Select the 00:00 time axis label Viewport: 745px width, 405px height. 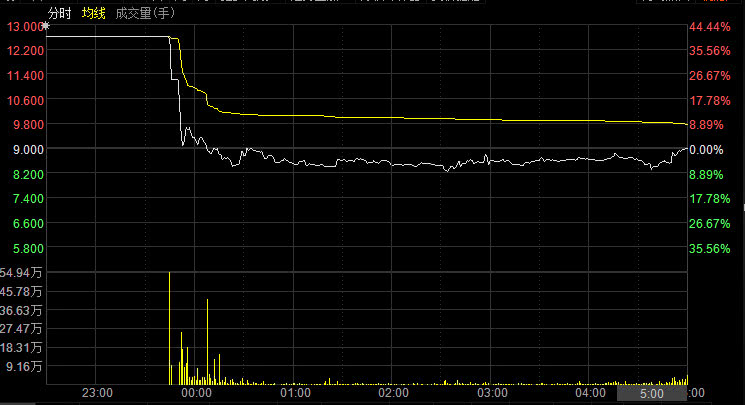pyautogui.click(x=195, y=394)
